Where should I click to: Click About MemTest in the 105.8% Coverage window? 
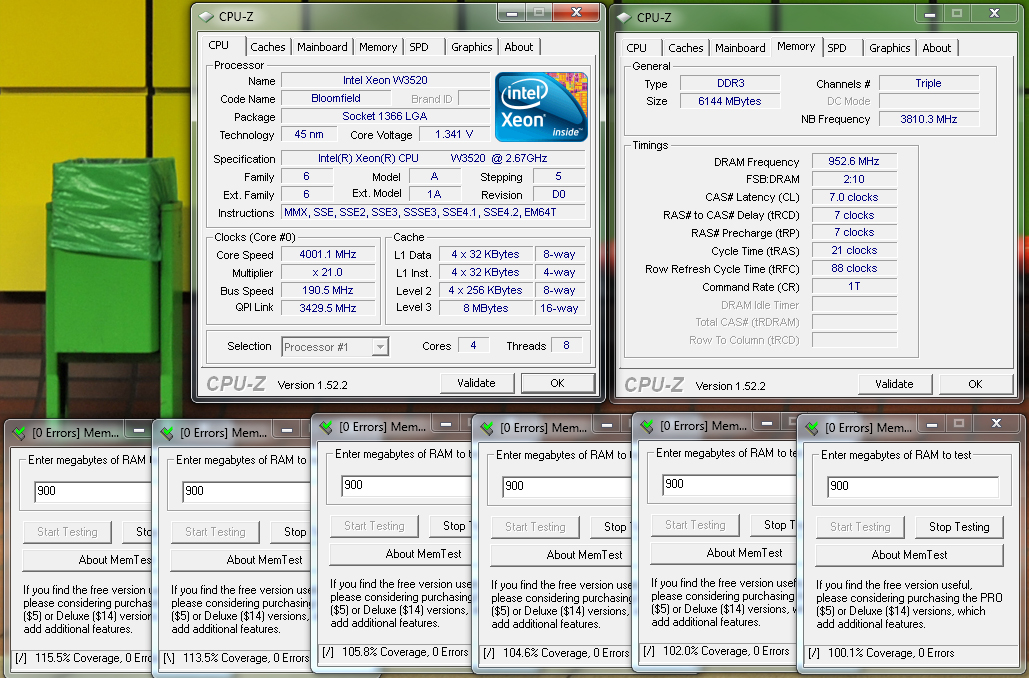(x=400, y=554)
